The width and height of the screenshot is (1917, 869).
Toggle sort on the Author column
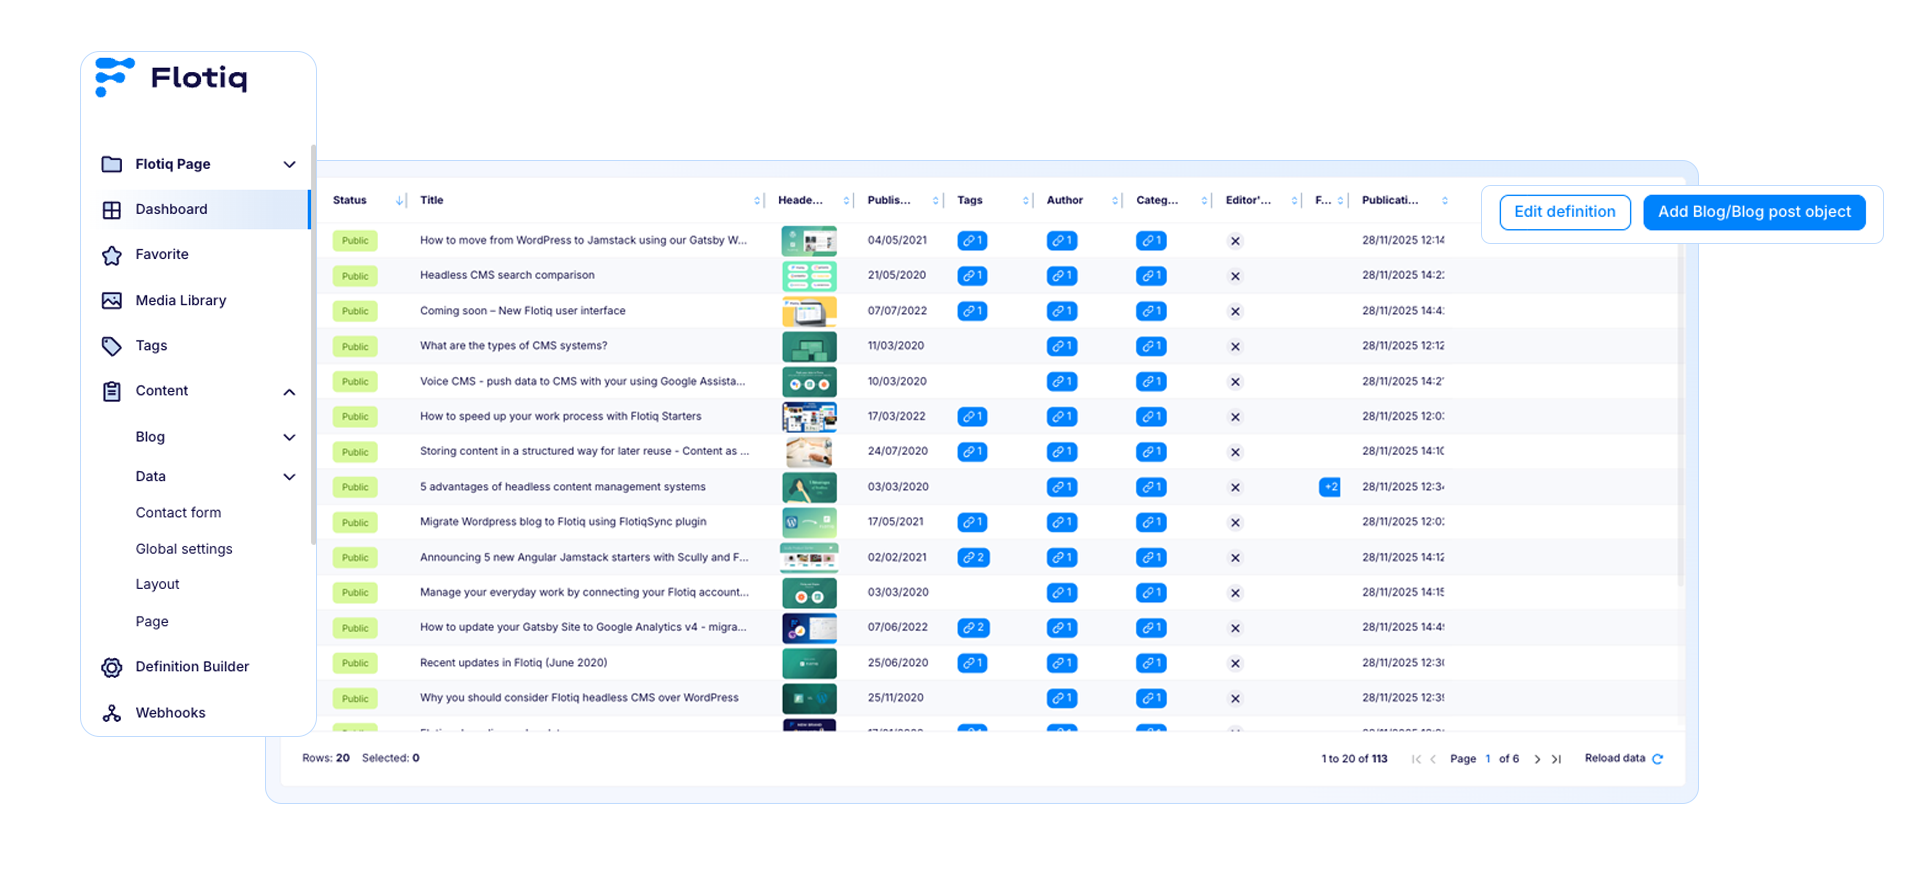point(1114,201)
